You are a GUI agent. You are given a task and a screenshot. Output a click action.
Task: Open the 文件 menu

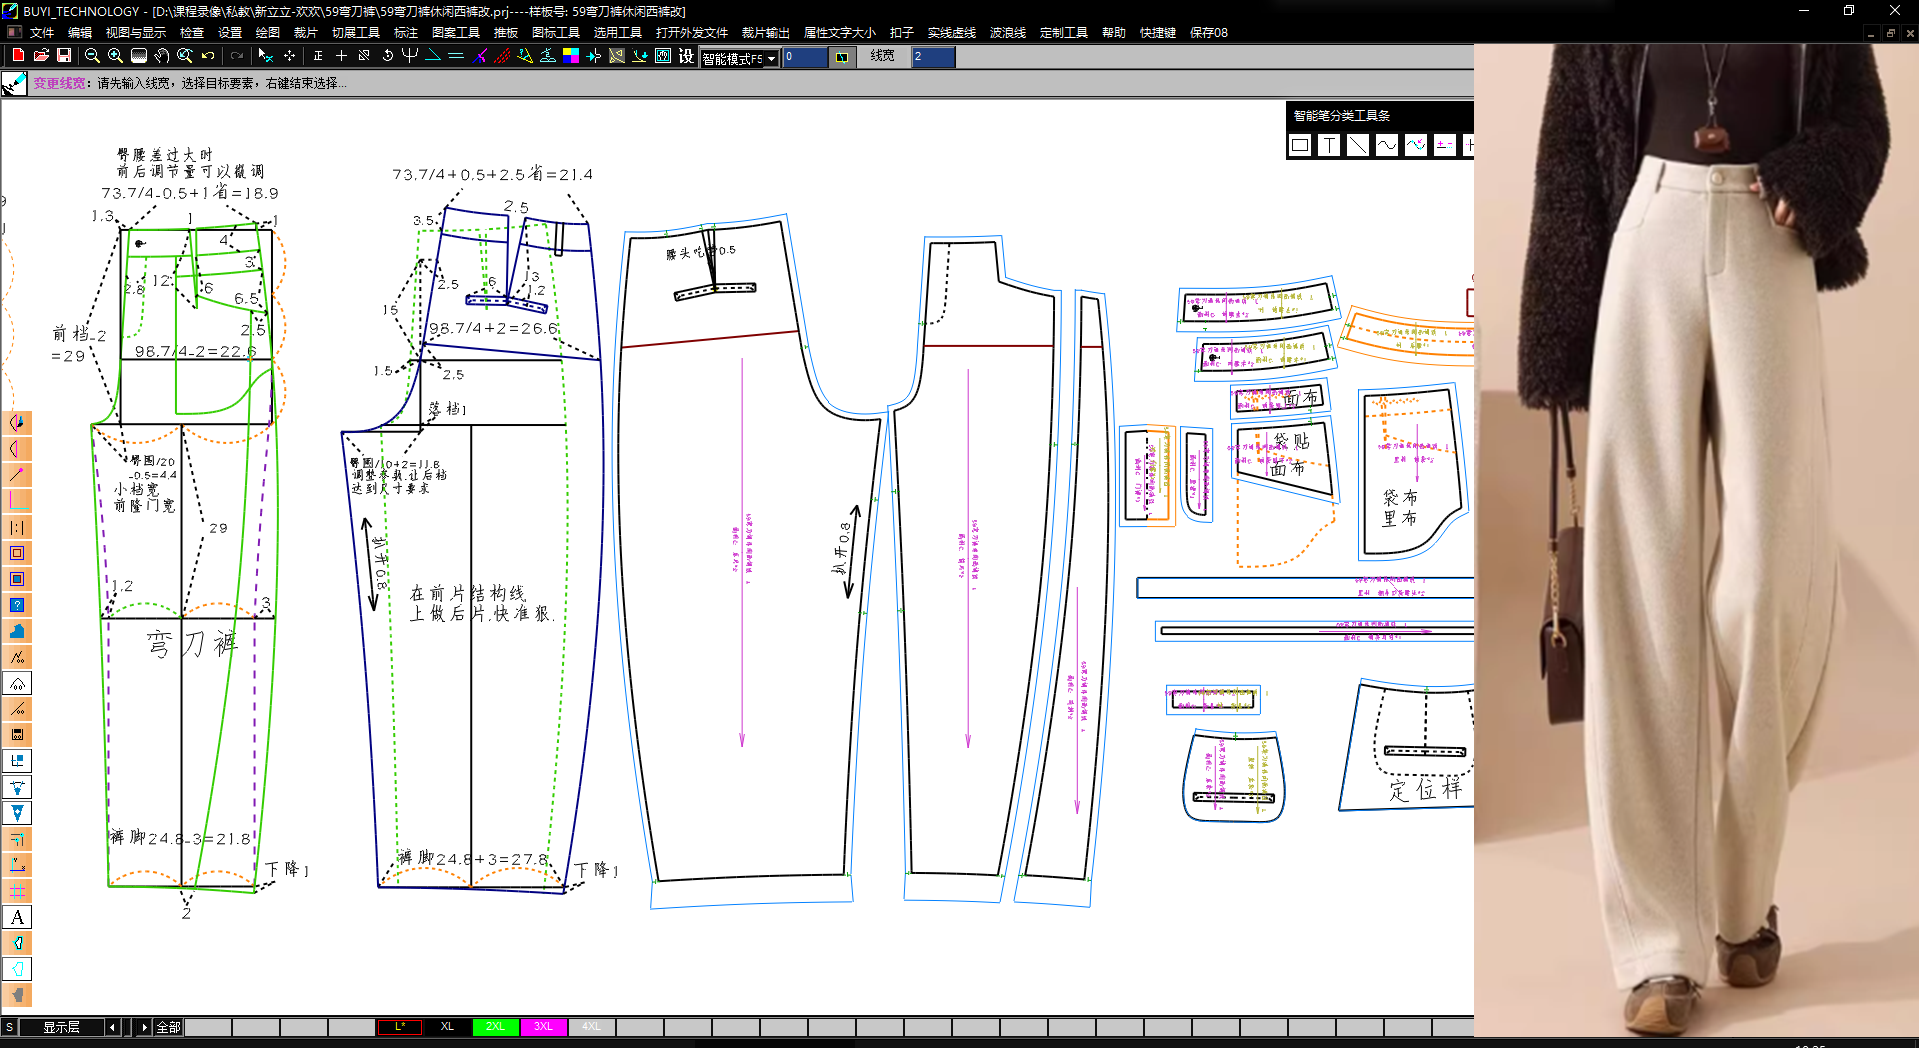coord(42,32)
